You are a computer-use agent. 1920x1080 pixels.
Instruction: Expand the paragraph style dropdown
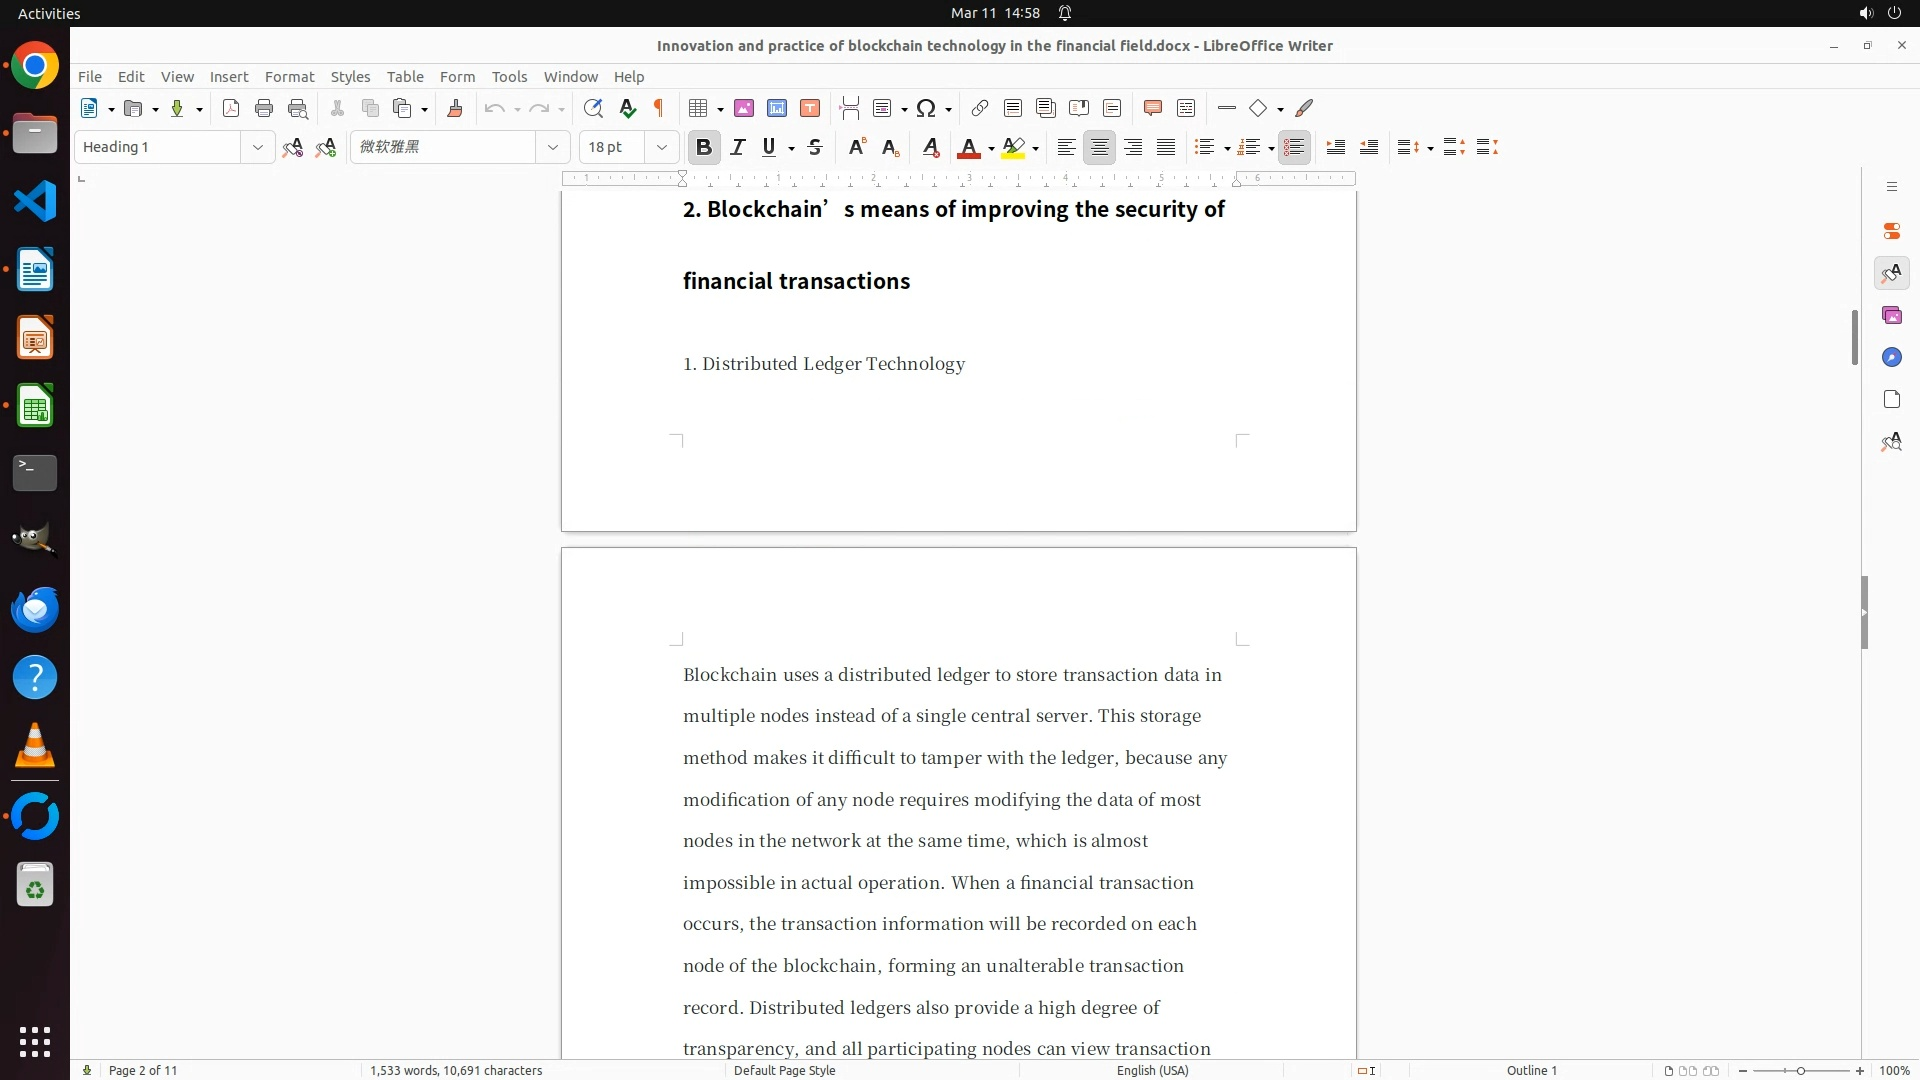257,147
